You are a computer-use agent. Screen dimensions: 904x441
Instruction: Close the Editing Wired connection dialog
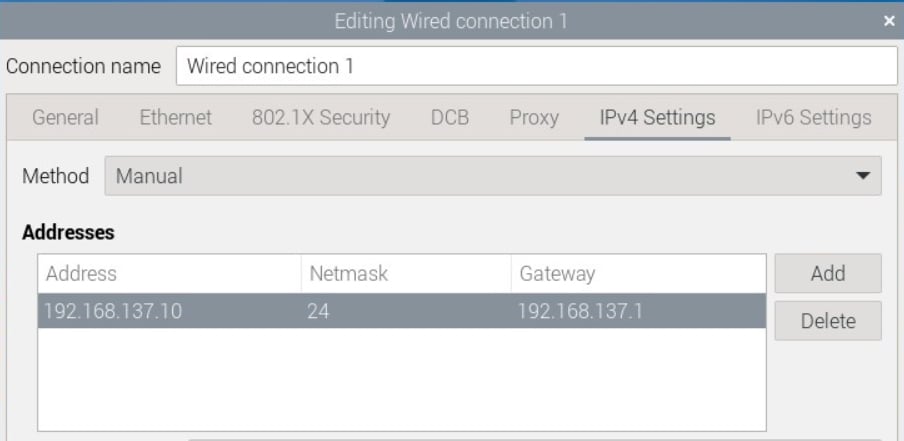pyautogui.click(x=888, y=21)
